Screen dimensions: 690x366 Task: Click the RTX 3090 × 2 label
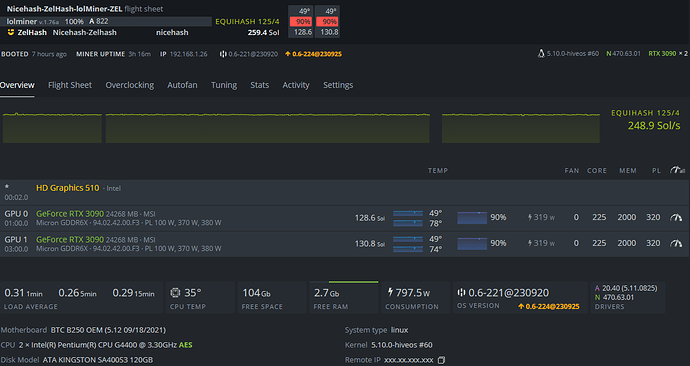(668, 54)
